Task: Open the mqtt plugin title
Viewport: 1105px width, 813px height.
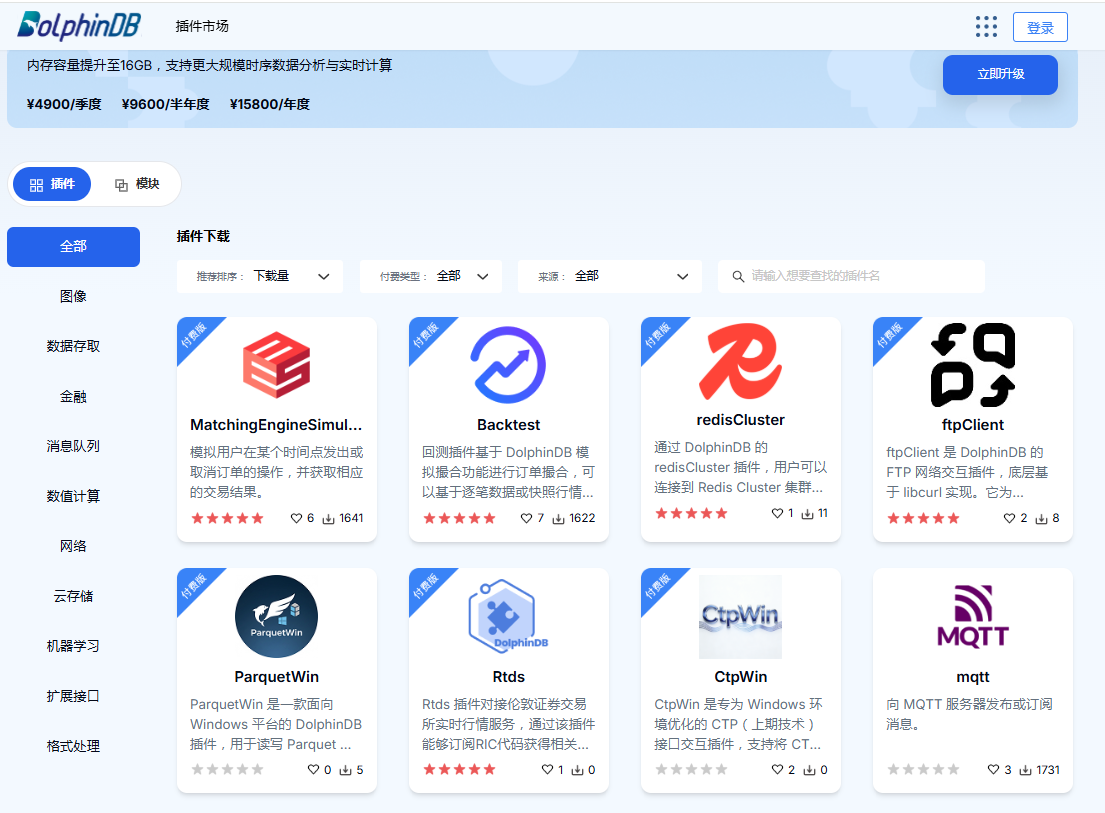Action: [x=973, y=677]
